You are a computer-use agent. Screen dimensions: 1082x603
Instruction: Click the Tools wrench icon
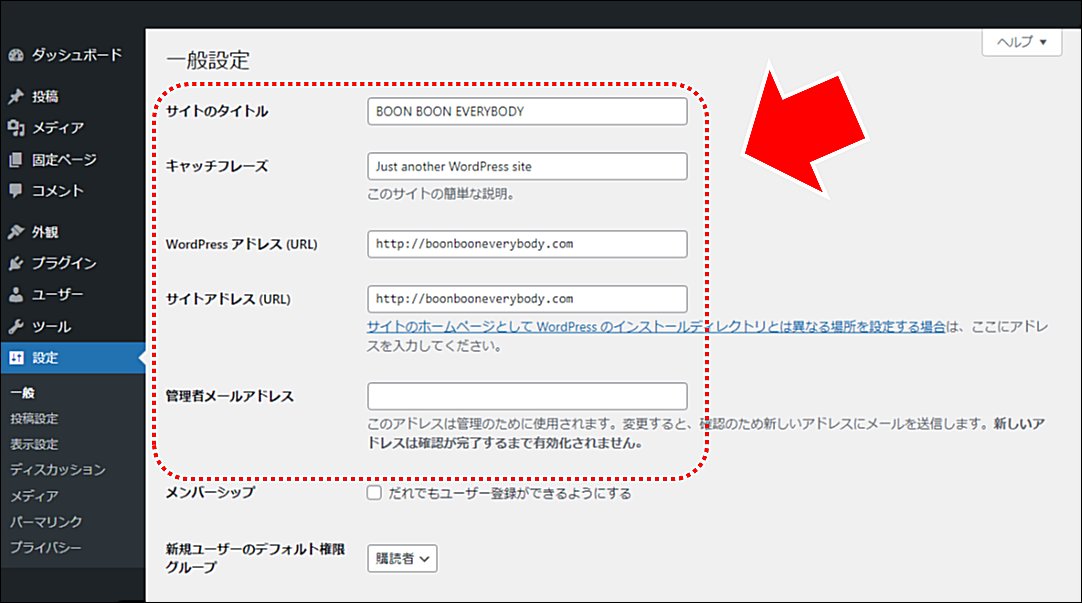tap(16, 326)
